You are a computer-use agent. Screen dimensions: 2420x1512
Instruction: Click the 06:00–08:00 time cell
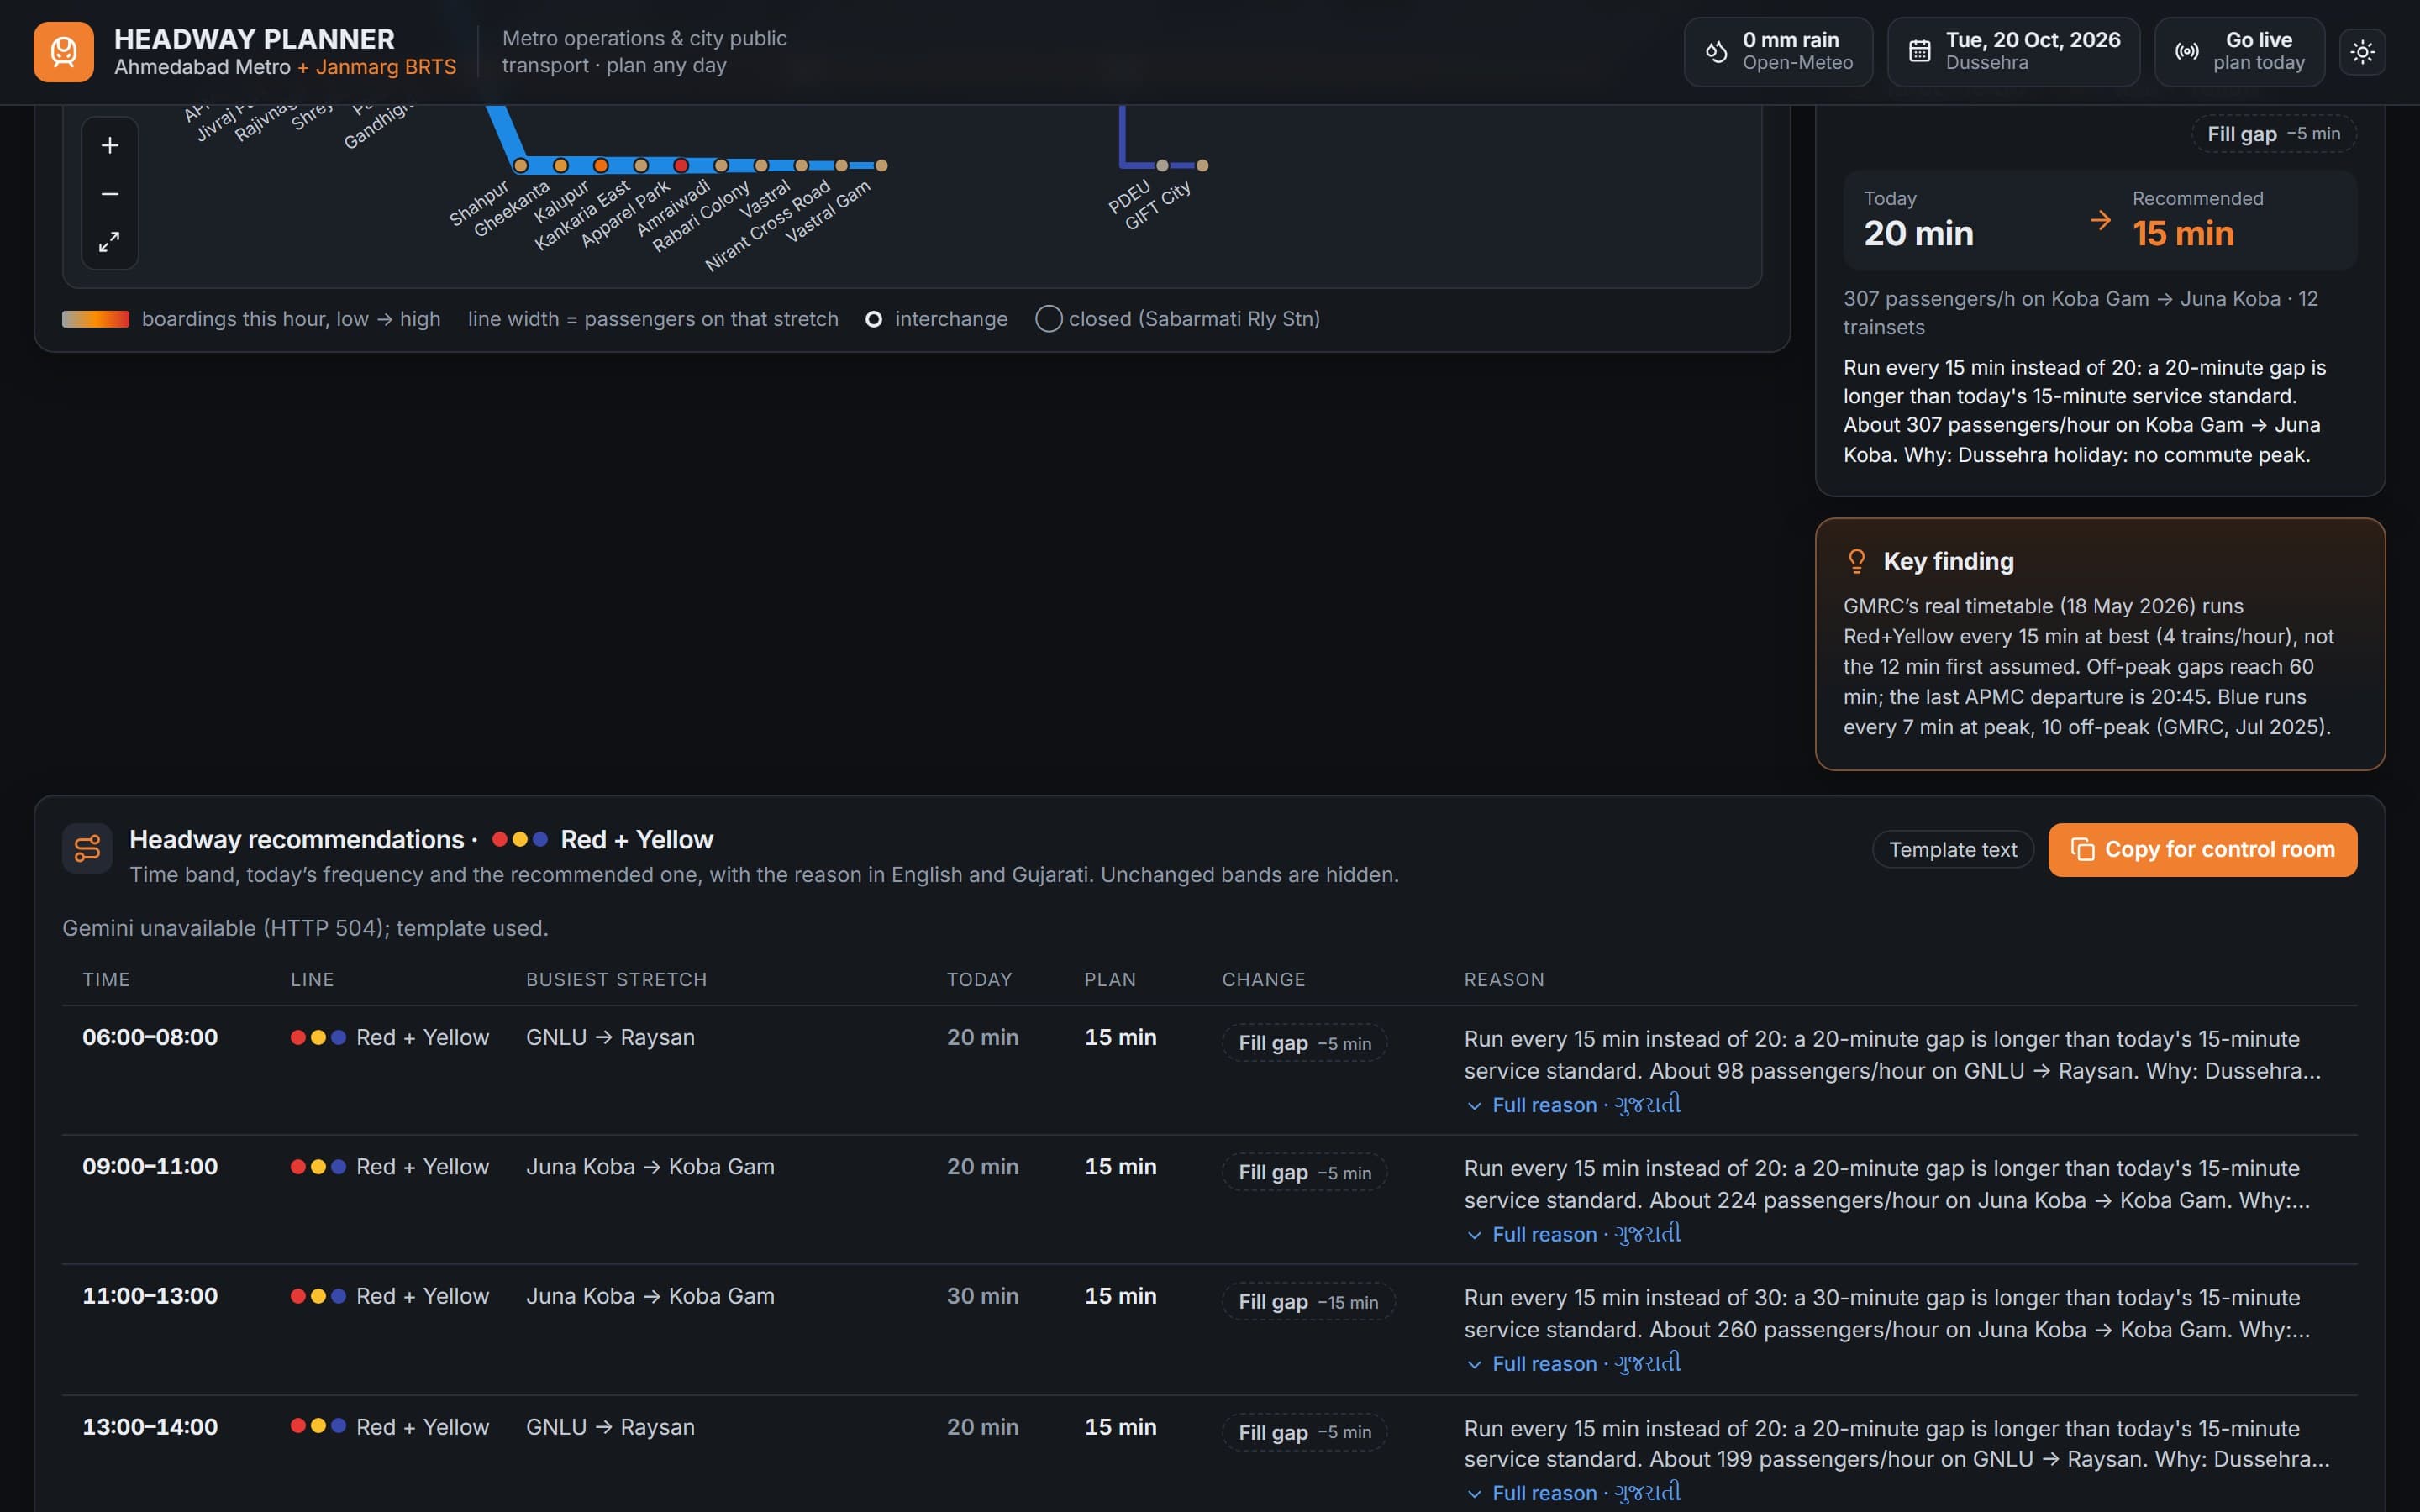point(150,1038)
